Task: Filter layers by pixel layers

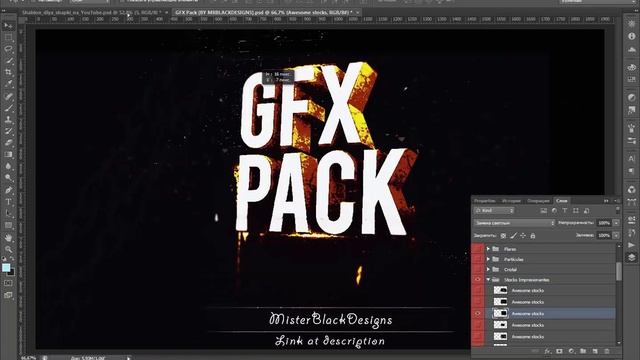Action: click(543, 211)
